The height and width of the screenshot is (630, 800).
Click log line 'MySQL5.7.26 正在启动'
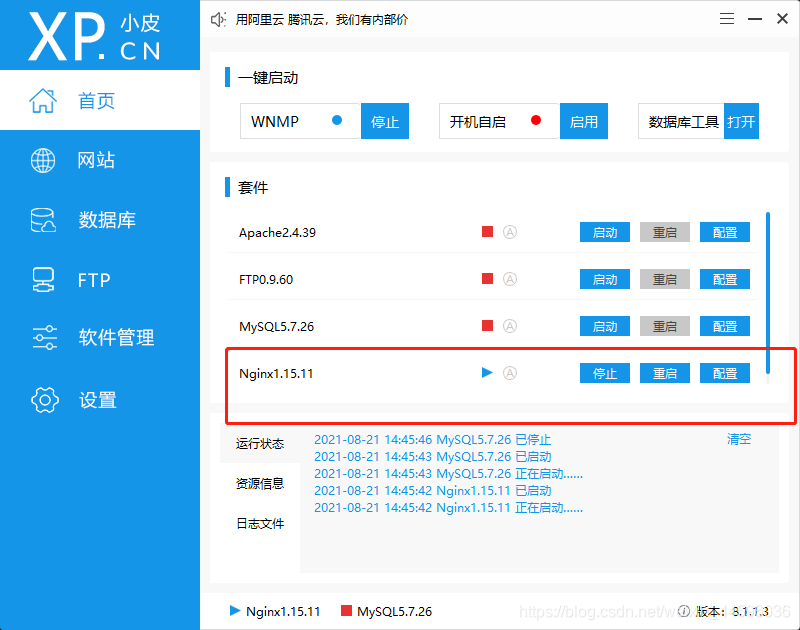448,473
